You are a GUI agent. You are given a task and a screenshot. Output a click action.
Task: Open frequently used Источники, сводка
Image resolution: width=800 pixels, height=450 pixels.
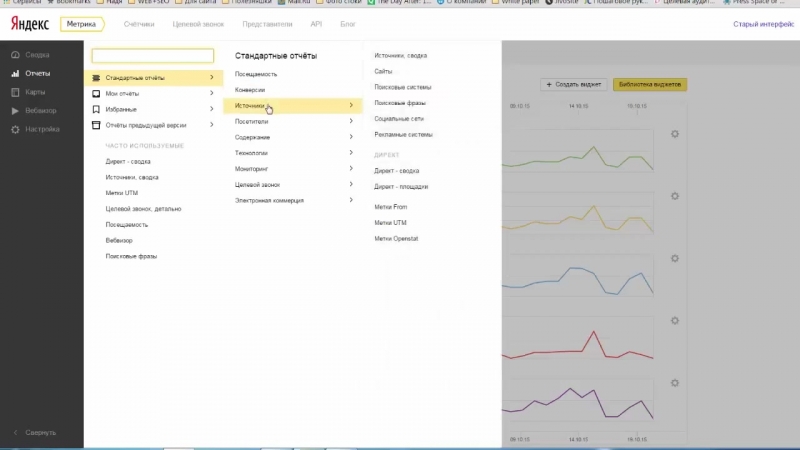(x=132, y=178)
